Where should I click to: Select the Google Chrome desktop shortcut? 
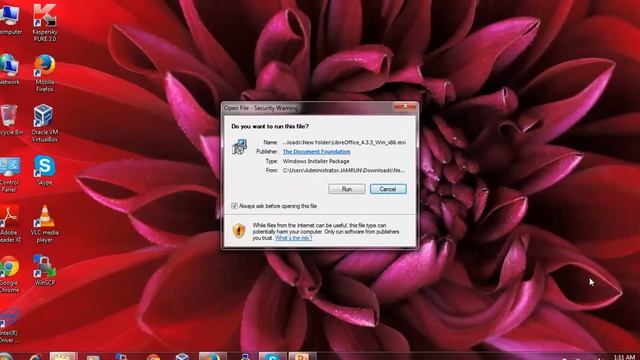10,274
